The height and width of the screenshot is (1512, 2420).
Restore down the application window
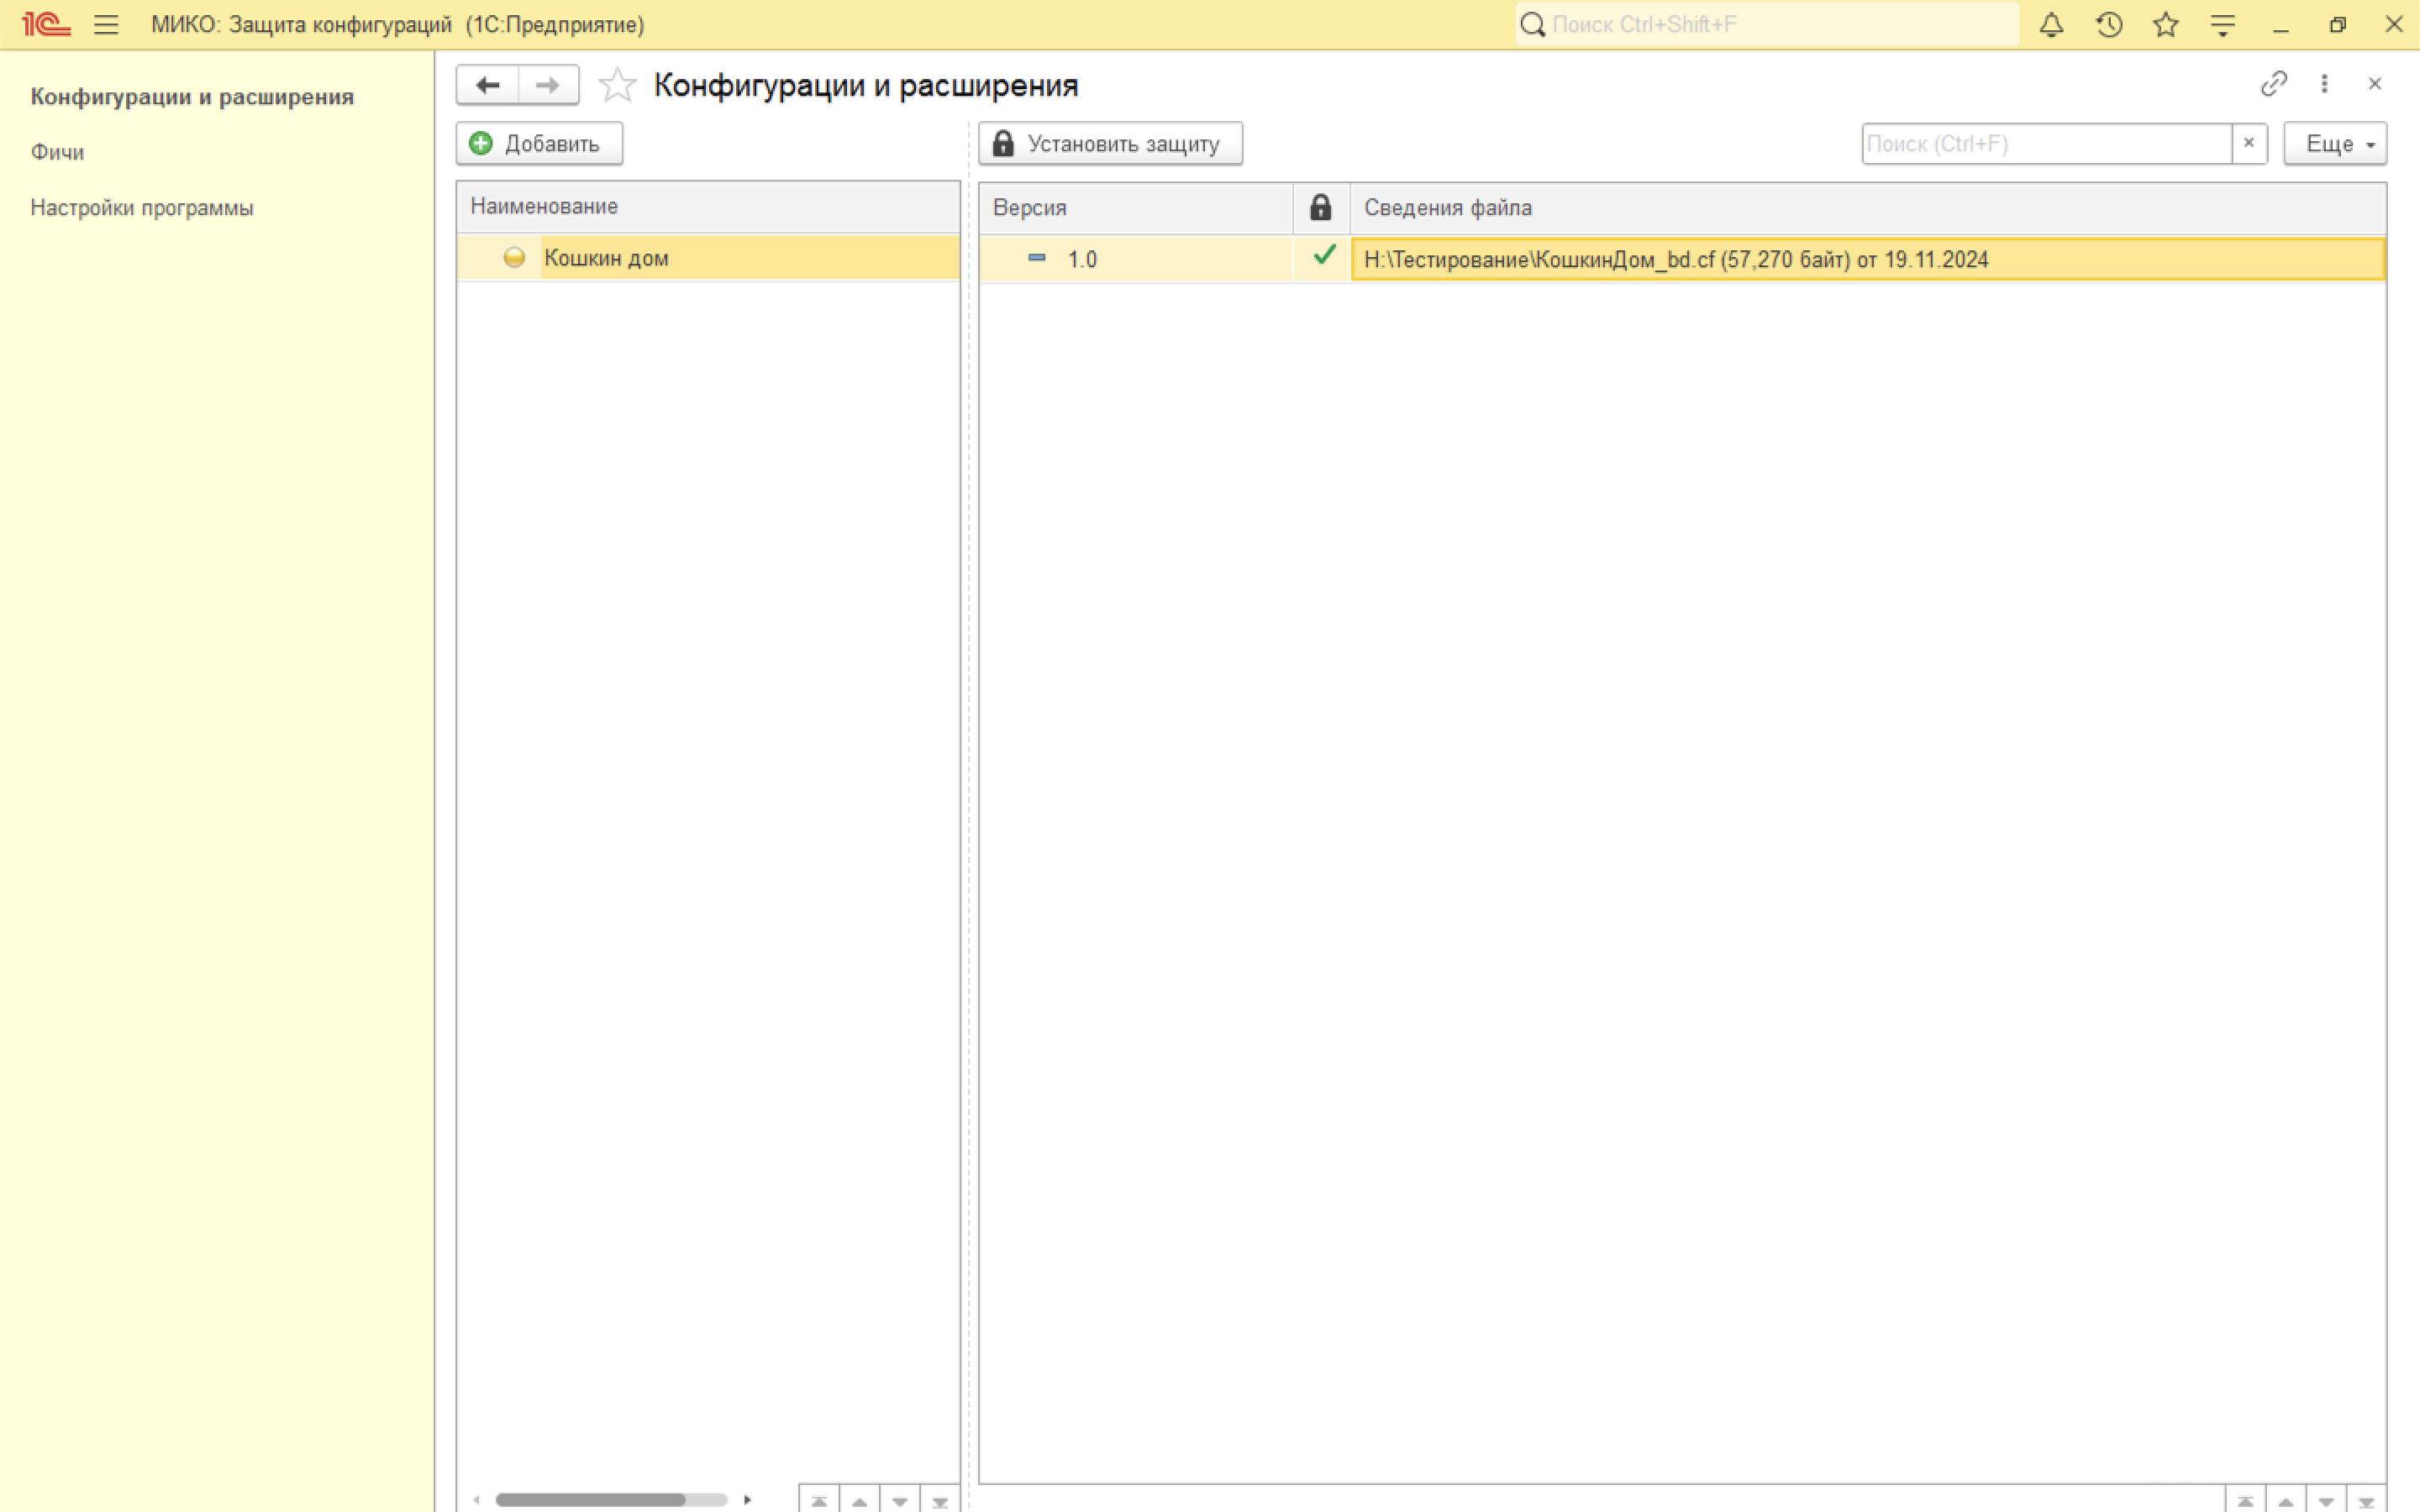coord(2337,24)
